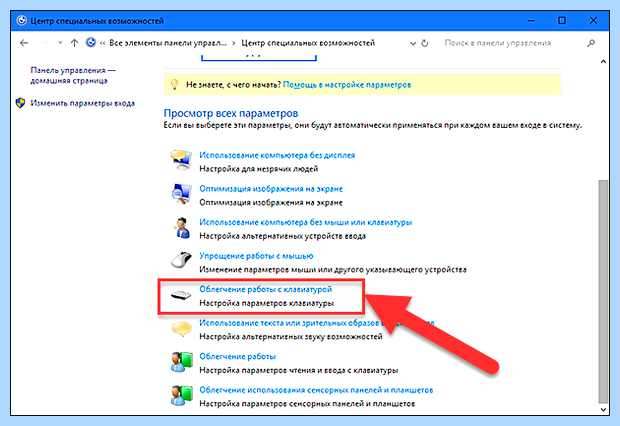Open 'Использование компьютера без дисплея'
620x426 pixels.
coord(277,155)
